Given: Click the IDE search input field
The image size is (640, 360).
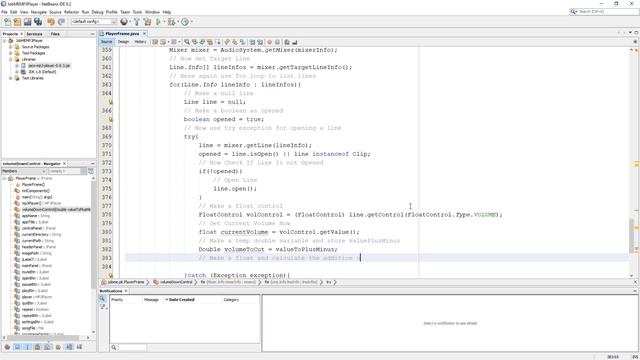Looking at the screenshot, I should tap(608, 12).
